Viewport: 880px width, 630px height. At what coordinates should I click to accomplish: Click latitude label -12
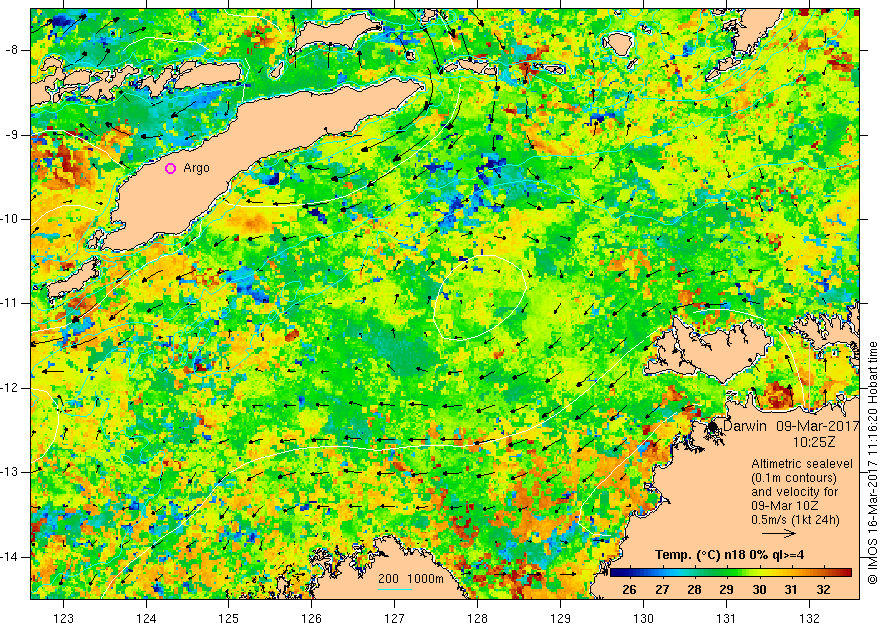pos(11,388)
